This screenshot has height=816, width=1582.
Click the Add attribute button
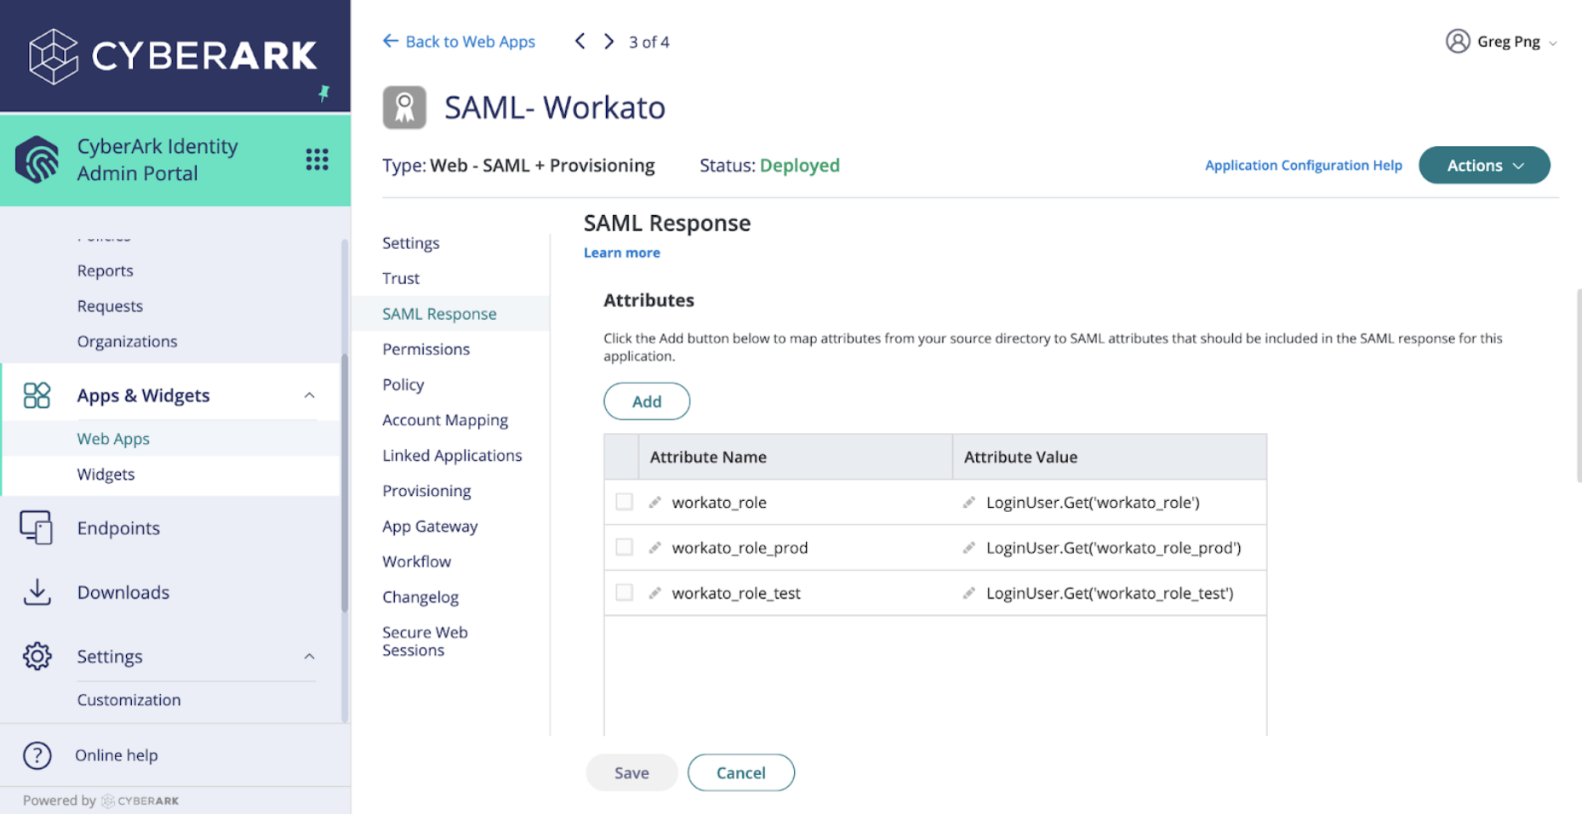coord(646,401)
